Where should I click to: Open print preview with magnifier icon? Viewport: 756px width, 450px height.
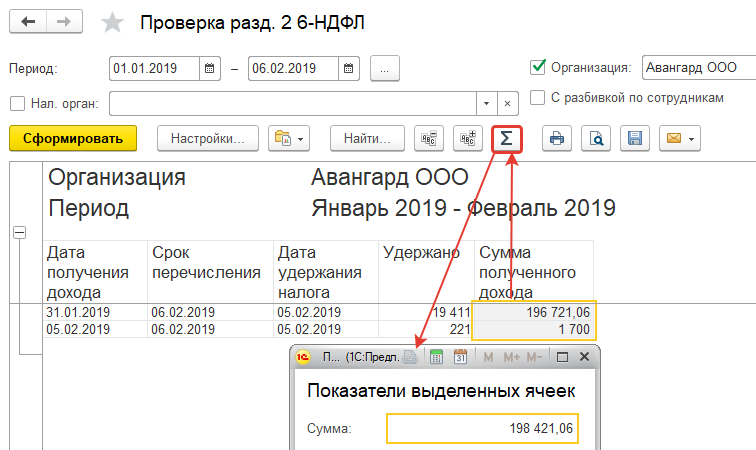coord(595,138)
